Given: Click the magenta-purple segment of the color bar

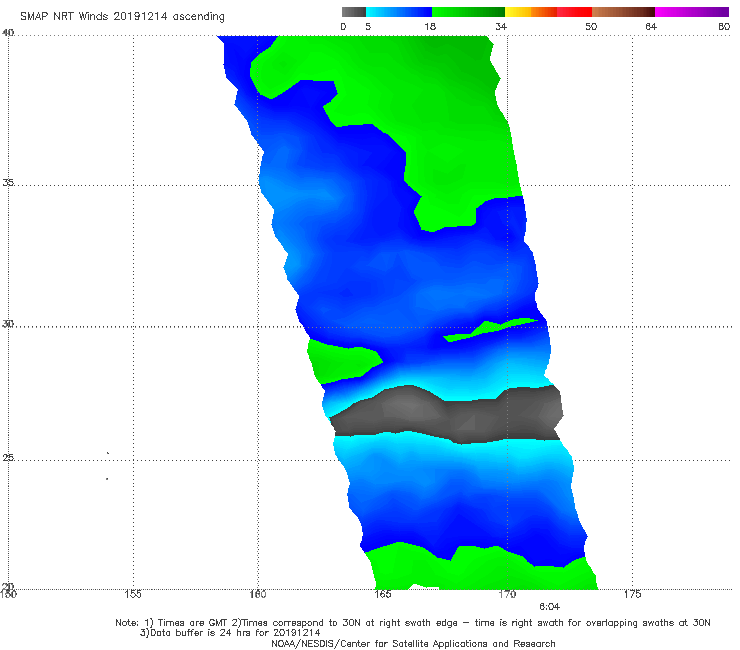Looking at the screenshot, I should 692,12.
